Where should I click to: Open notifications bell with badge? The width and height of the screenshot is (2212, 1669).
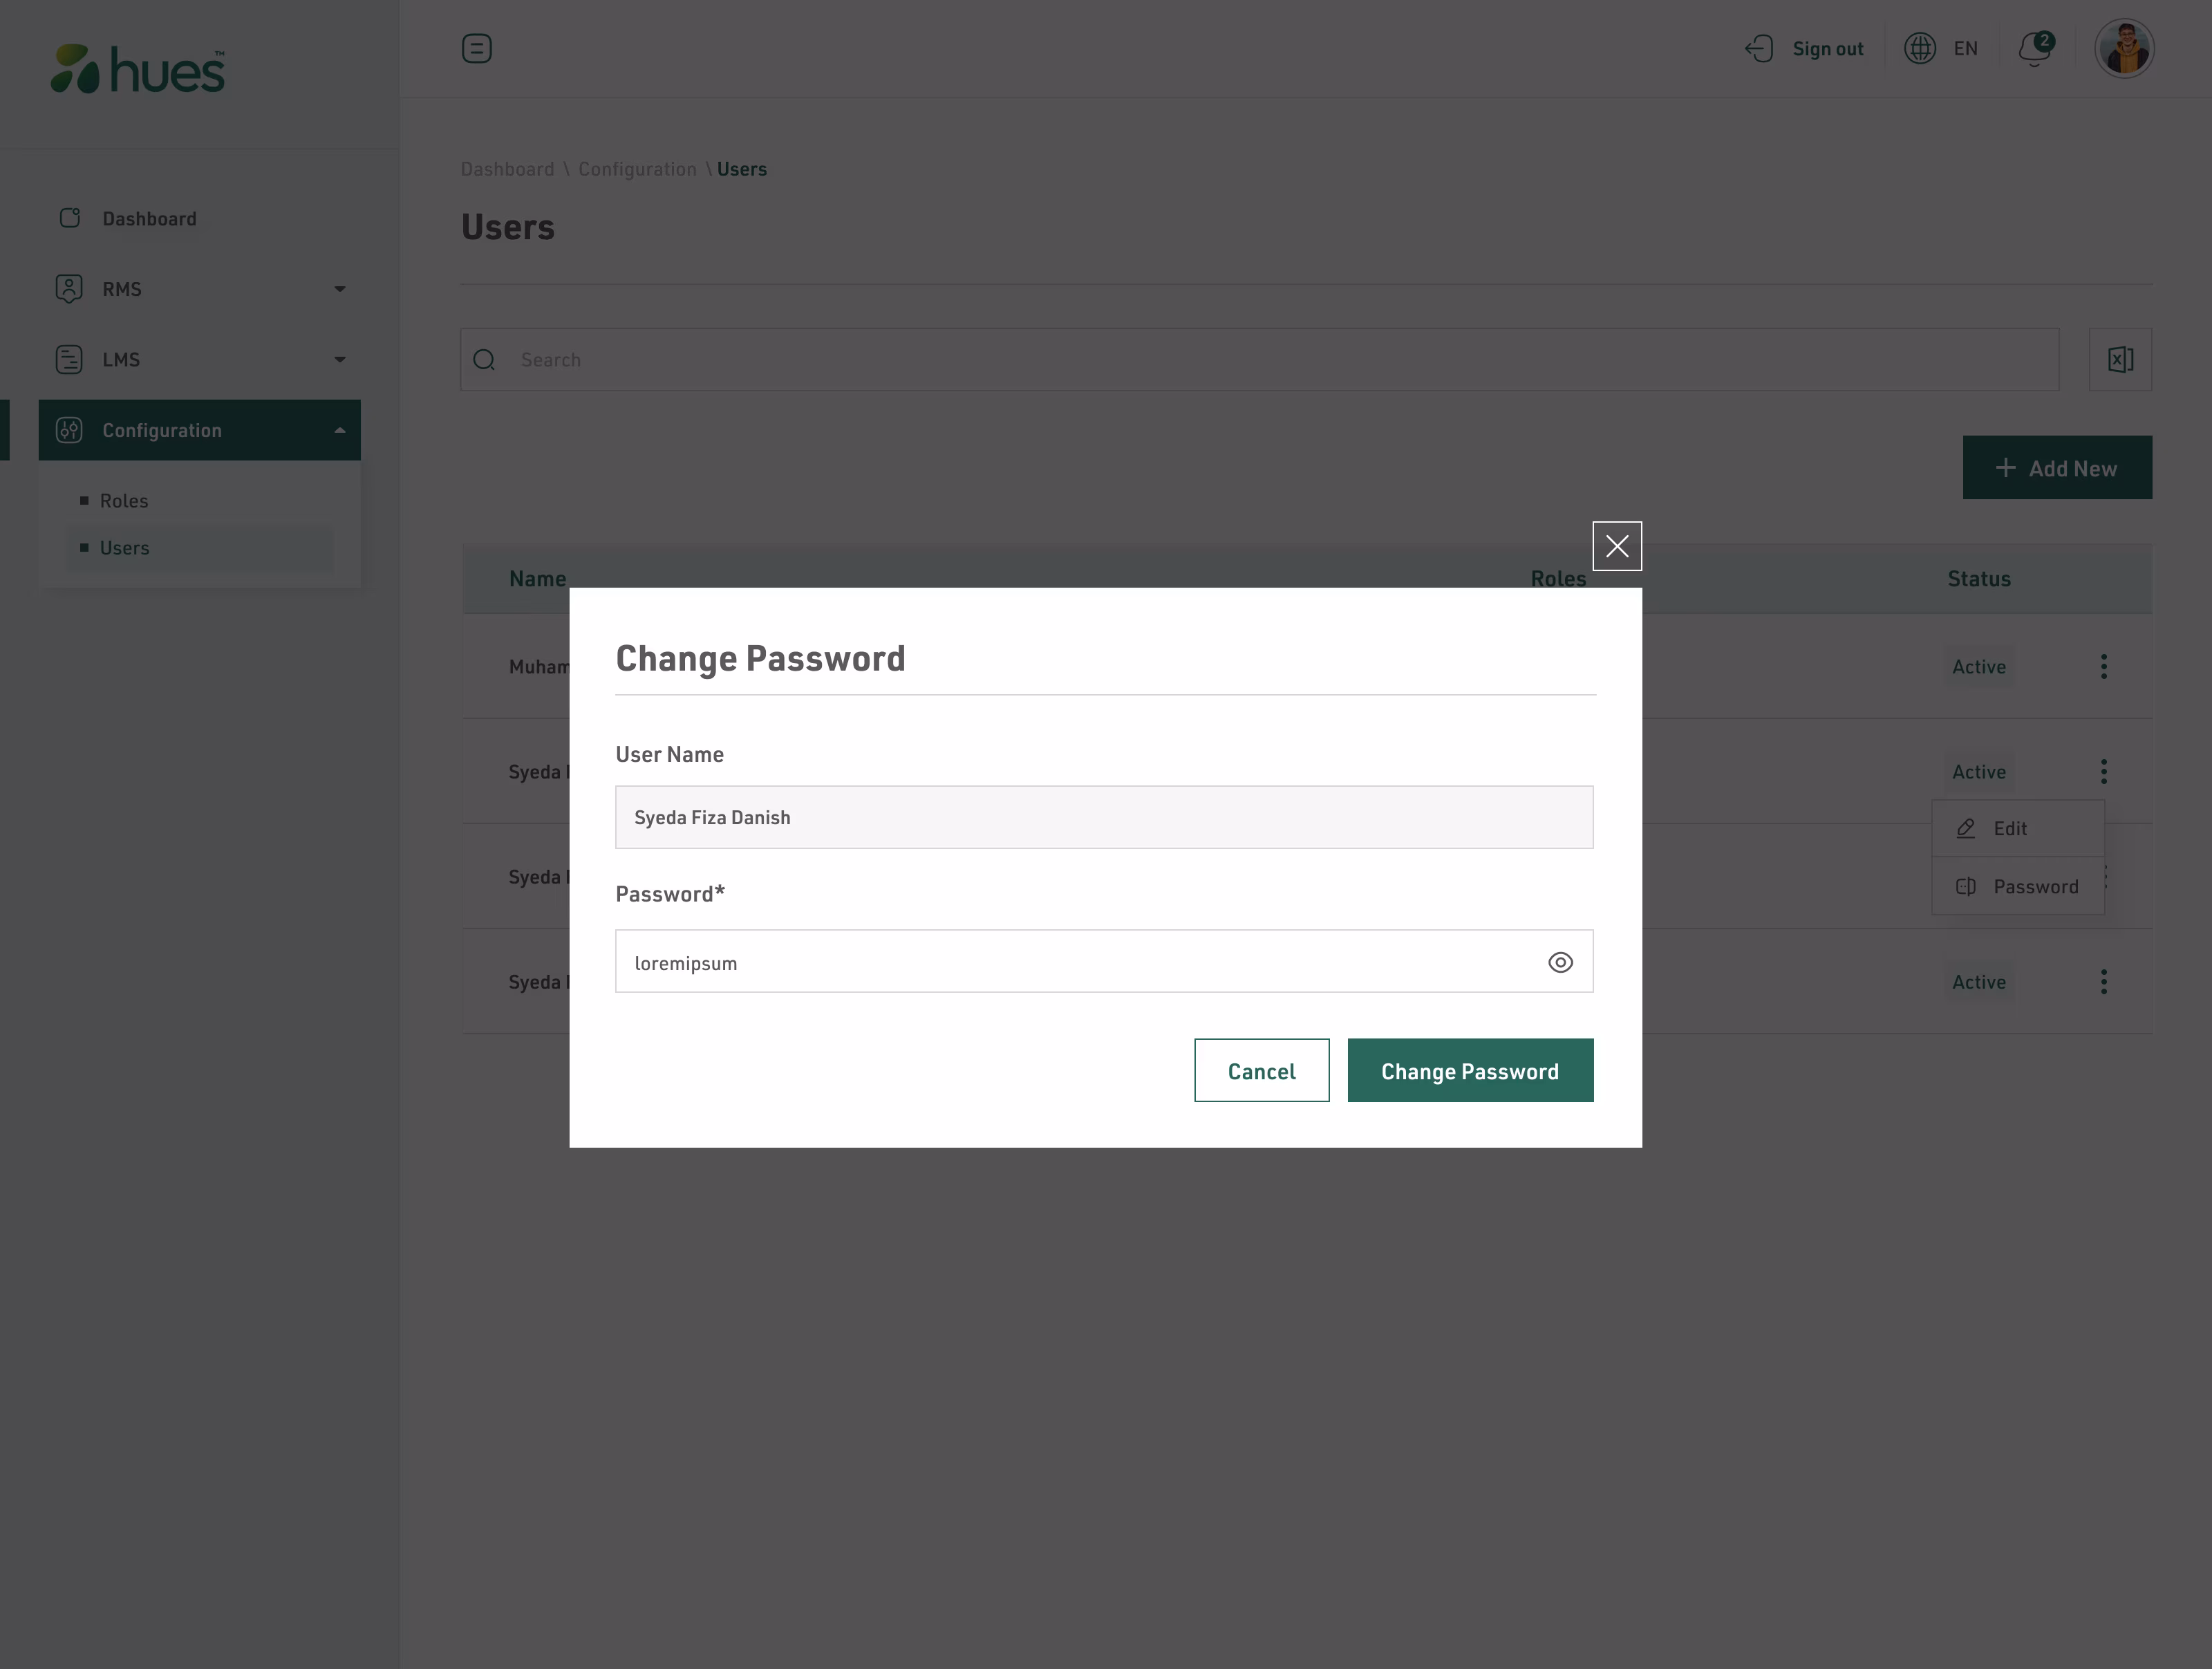(2035, 48)
